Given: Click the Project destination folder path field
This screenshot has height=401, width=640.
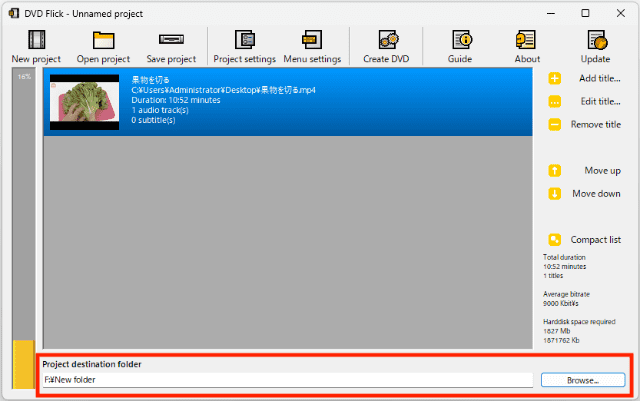Looking at the screenshot, I should coord(288,380).
